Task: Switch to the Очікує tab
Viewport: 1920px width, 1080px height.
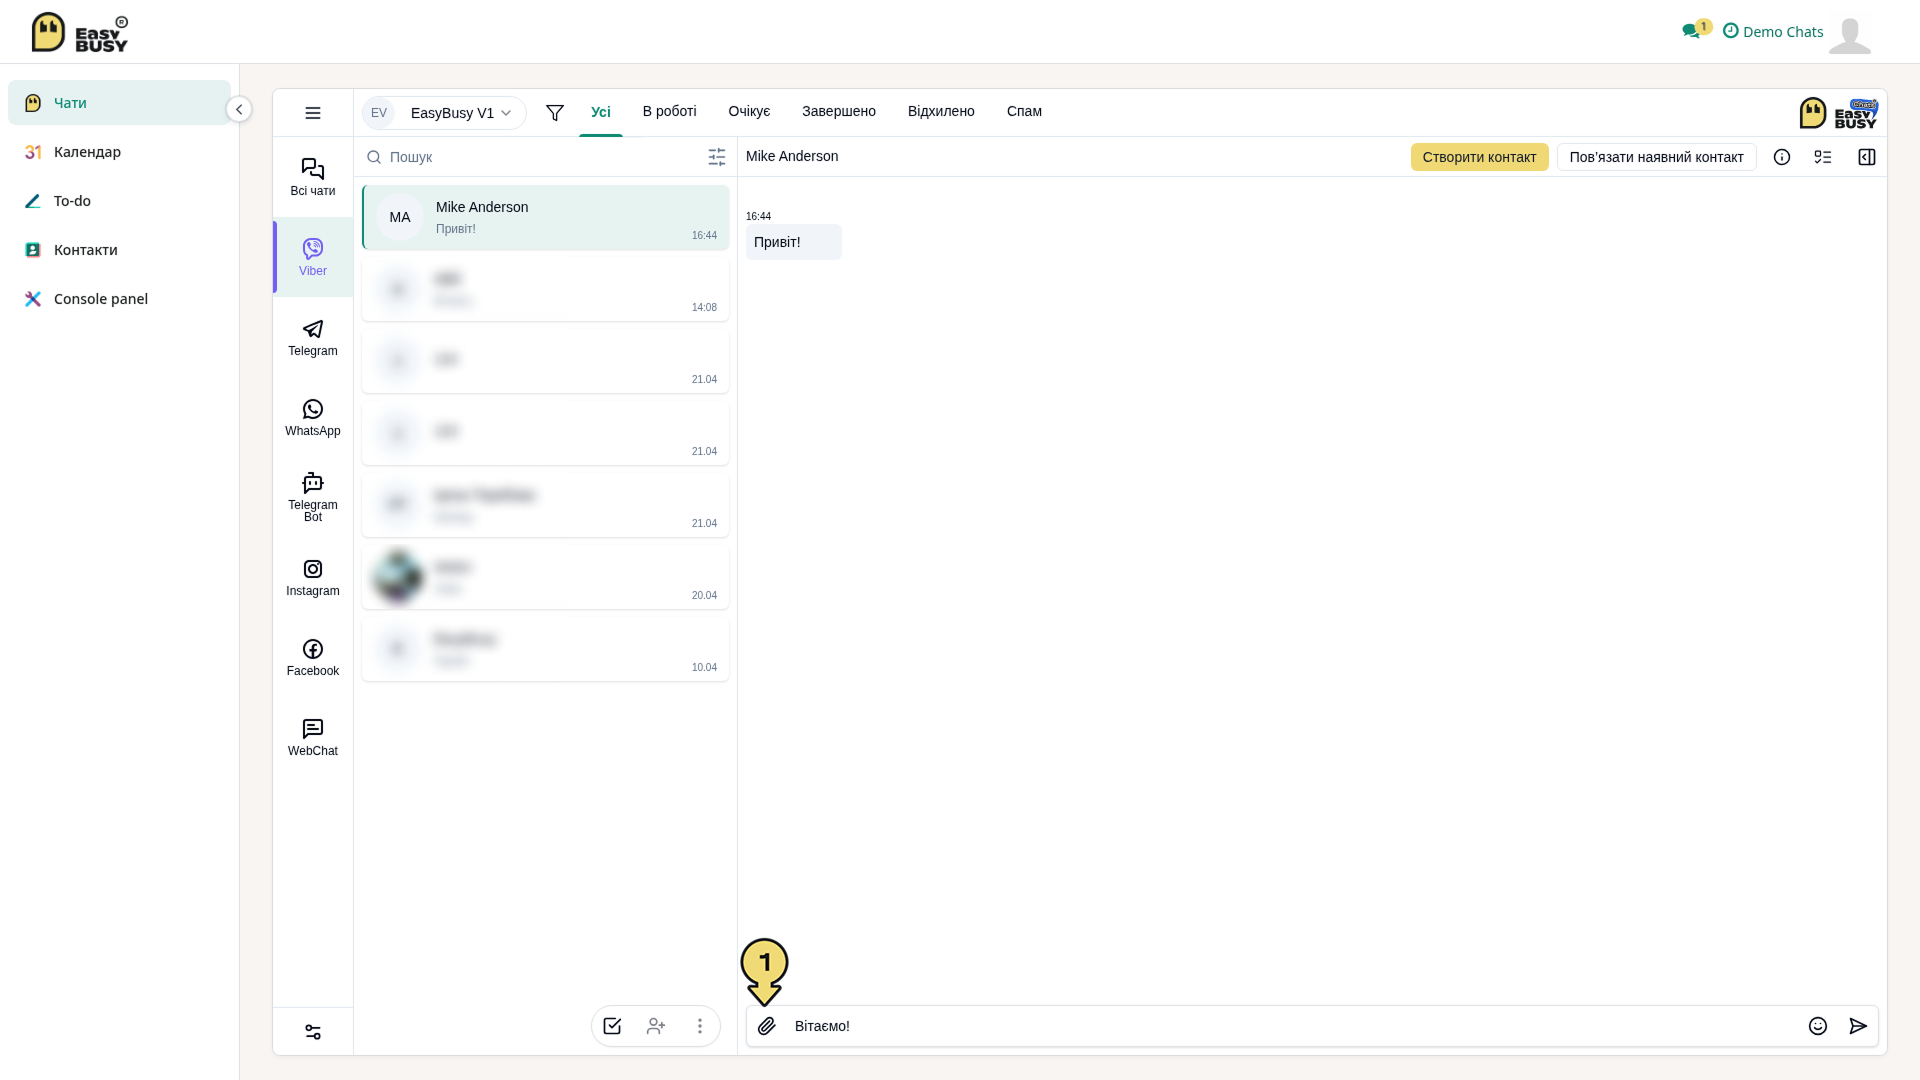Action: click(749, 111)
